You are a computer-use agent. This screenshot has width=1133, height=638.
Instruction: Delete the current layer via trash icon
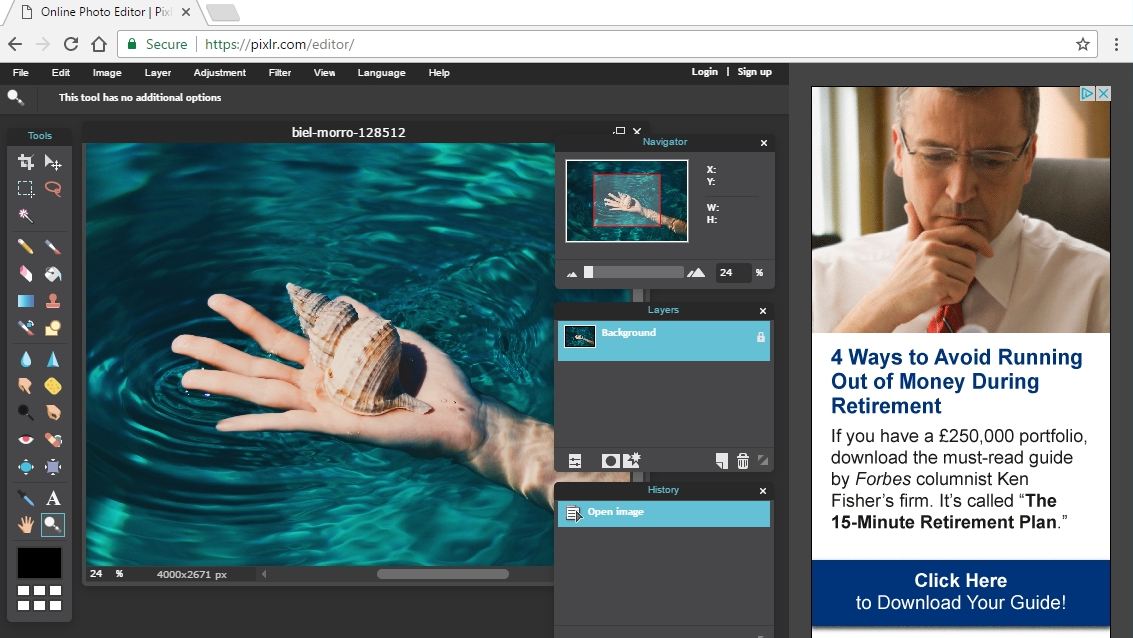[742, 460]
